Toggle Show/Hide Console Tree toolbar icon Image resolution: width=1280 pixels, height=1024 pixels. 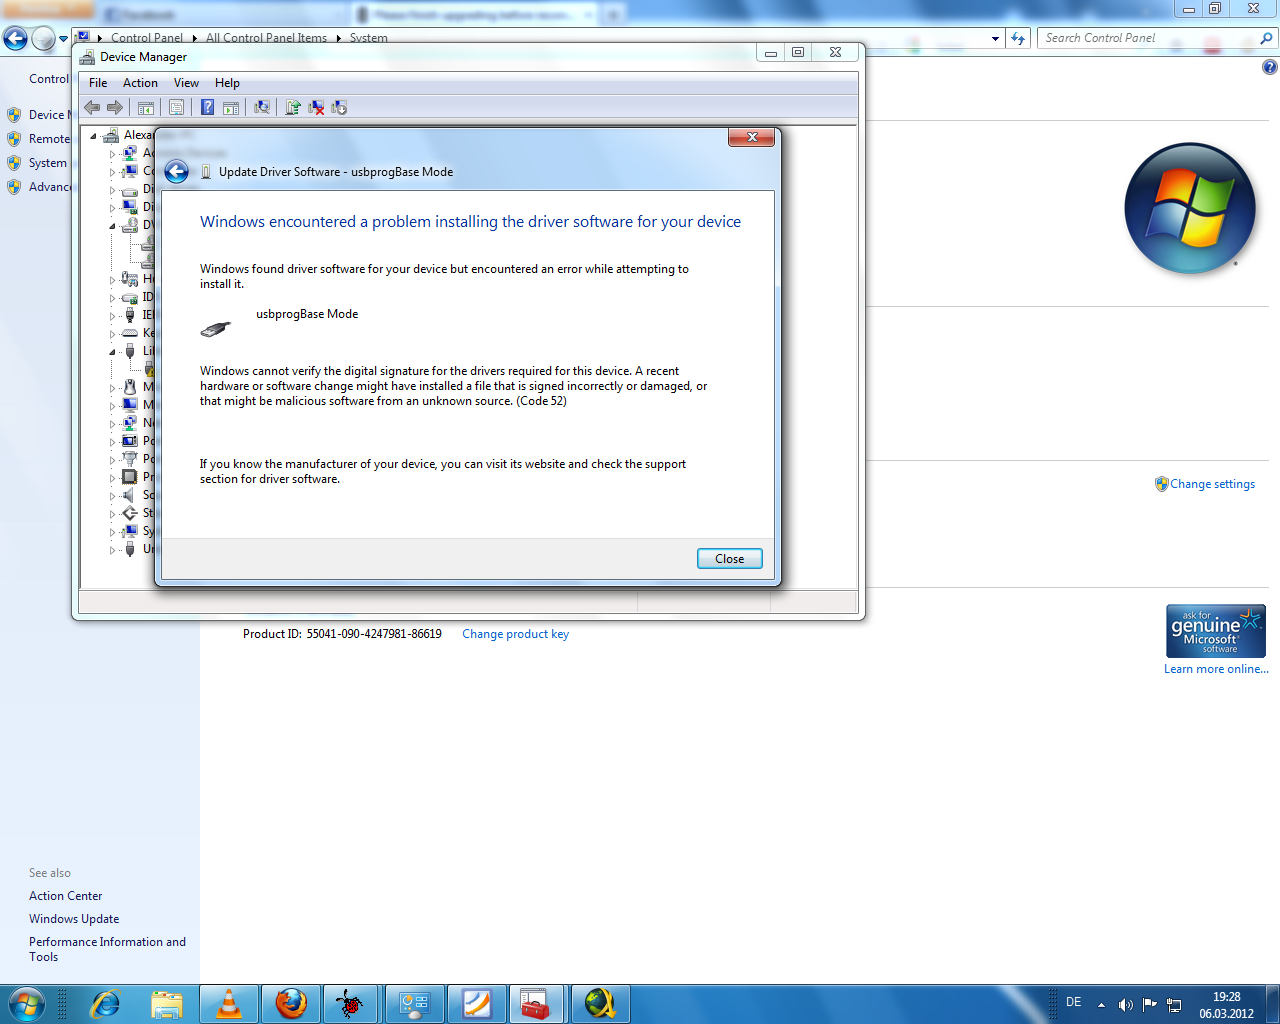click(146, 107)
